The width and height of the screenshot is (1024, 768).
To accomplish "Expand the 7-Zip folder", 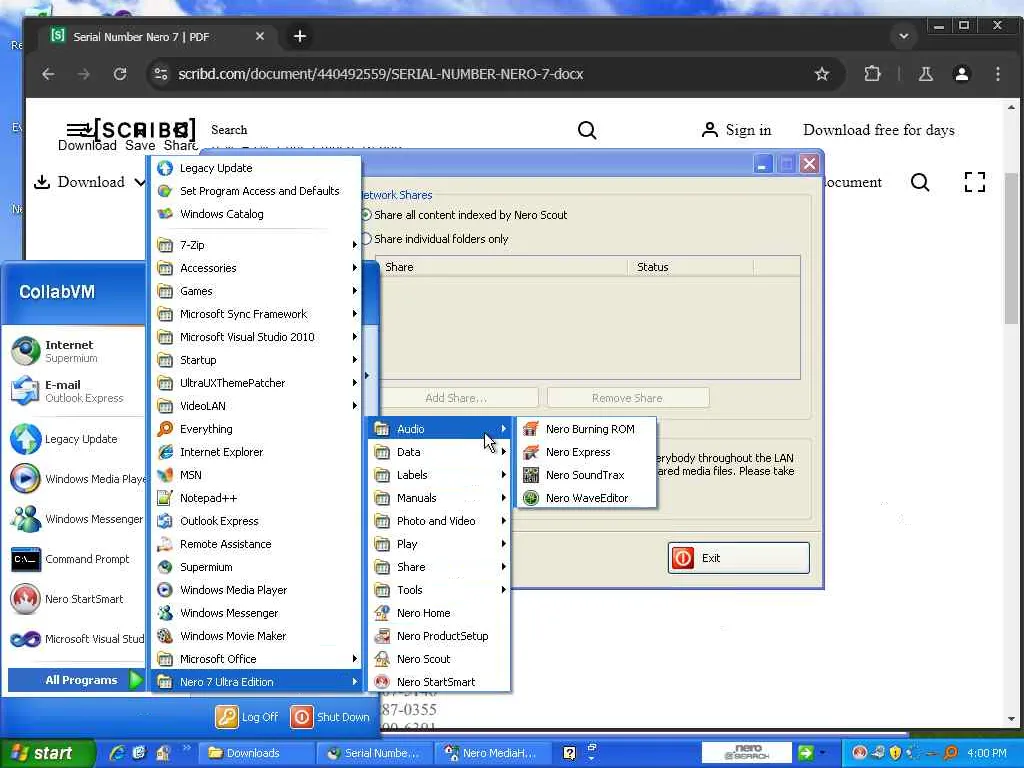I will tap(256, 245).
